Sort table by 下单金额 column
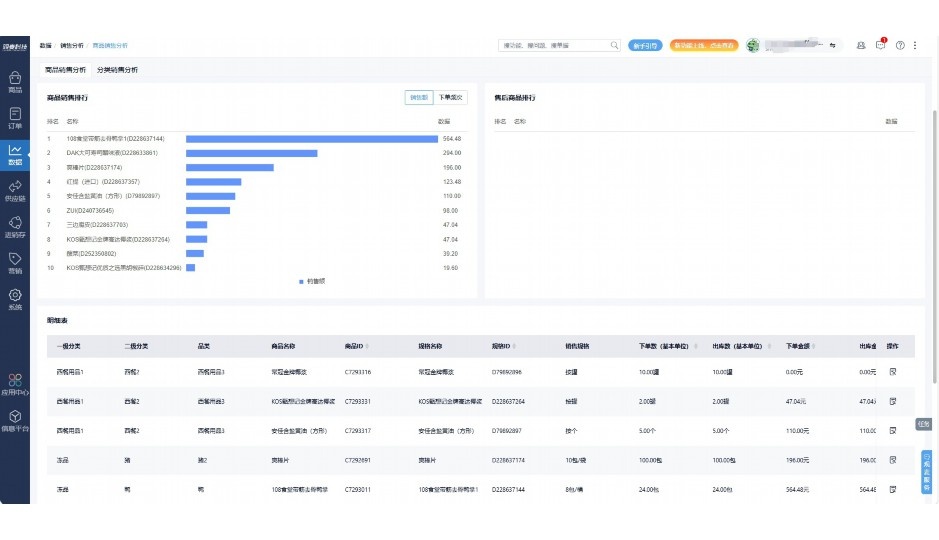Image resolution: width=939 pixels, height=540 pixels. click(798, 346)
